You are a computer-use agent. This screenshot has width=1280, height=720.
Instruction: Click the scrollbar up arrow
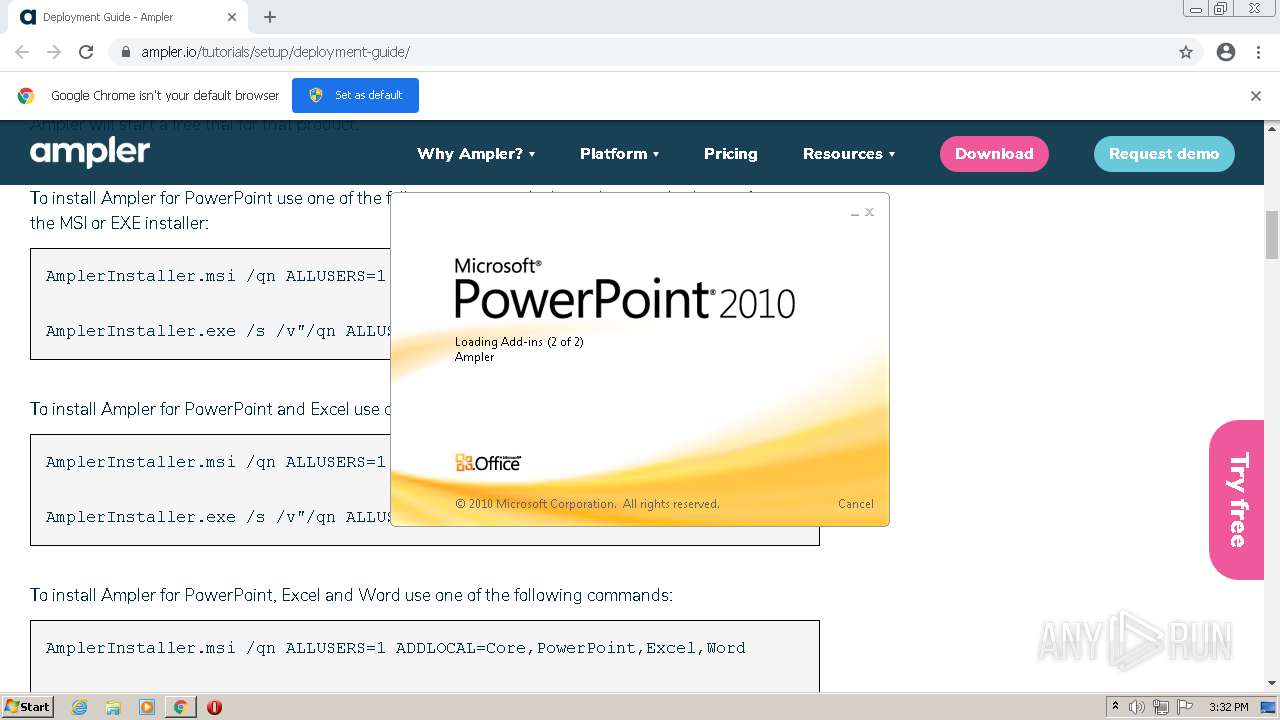coord(1272,128)
